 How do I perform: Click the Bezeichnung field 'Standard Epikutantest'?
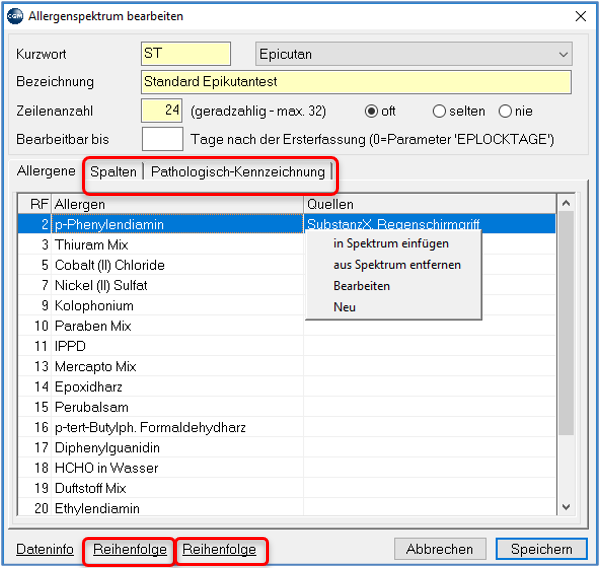click(356, 82)
